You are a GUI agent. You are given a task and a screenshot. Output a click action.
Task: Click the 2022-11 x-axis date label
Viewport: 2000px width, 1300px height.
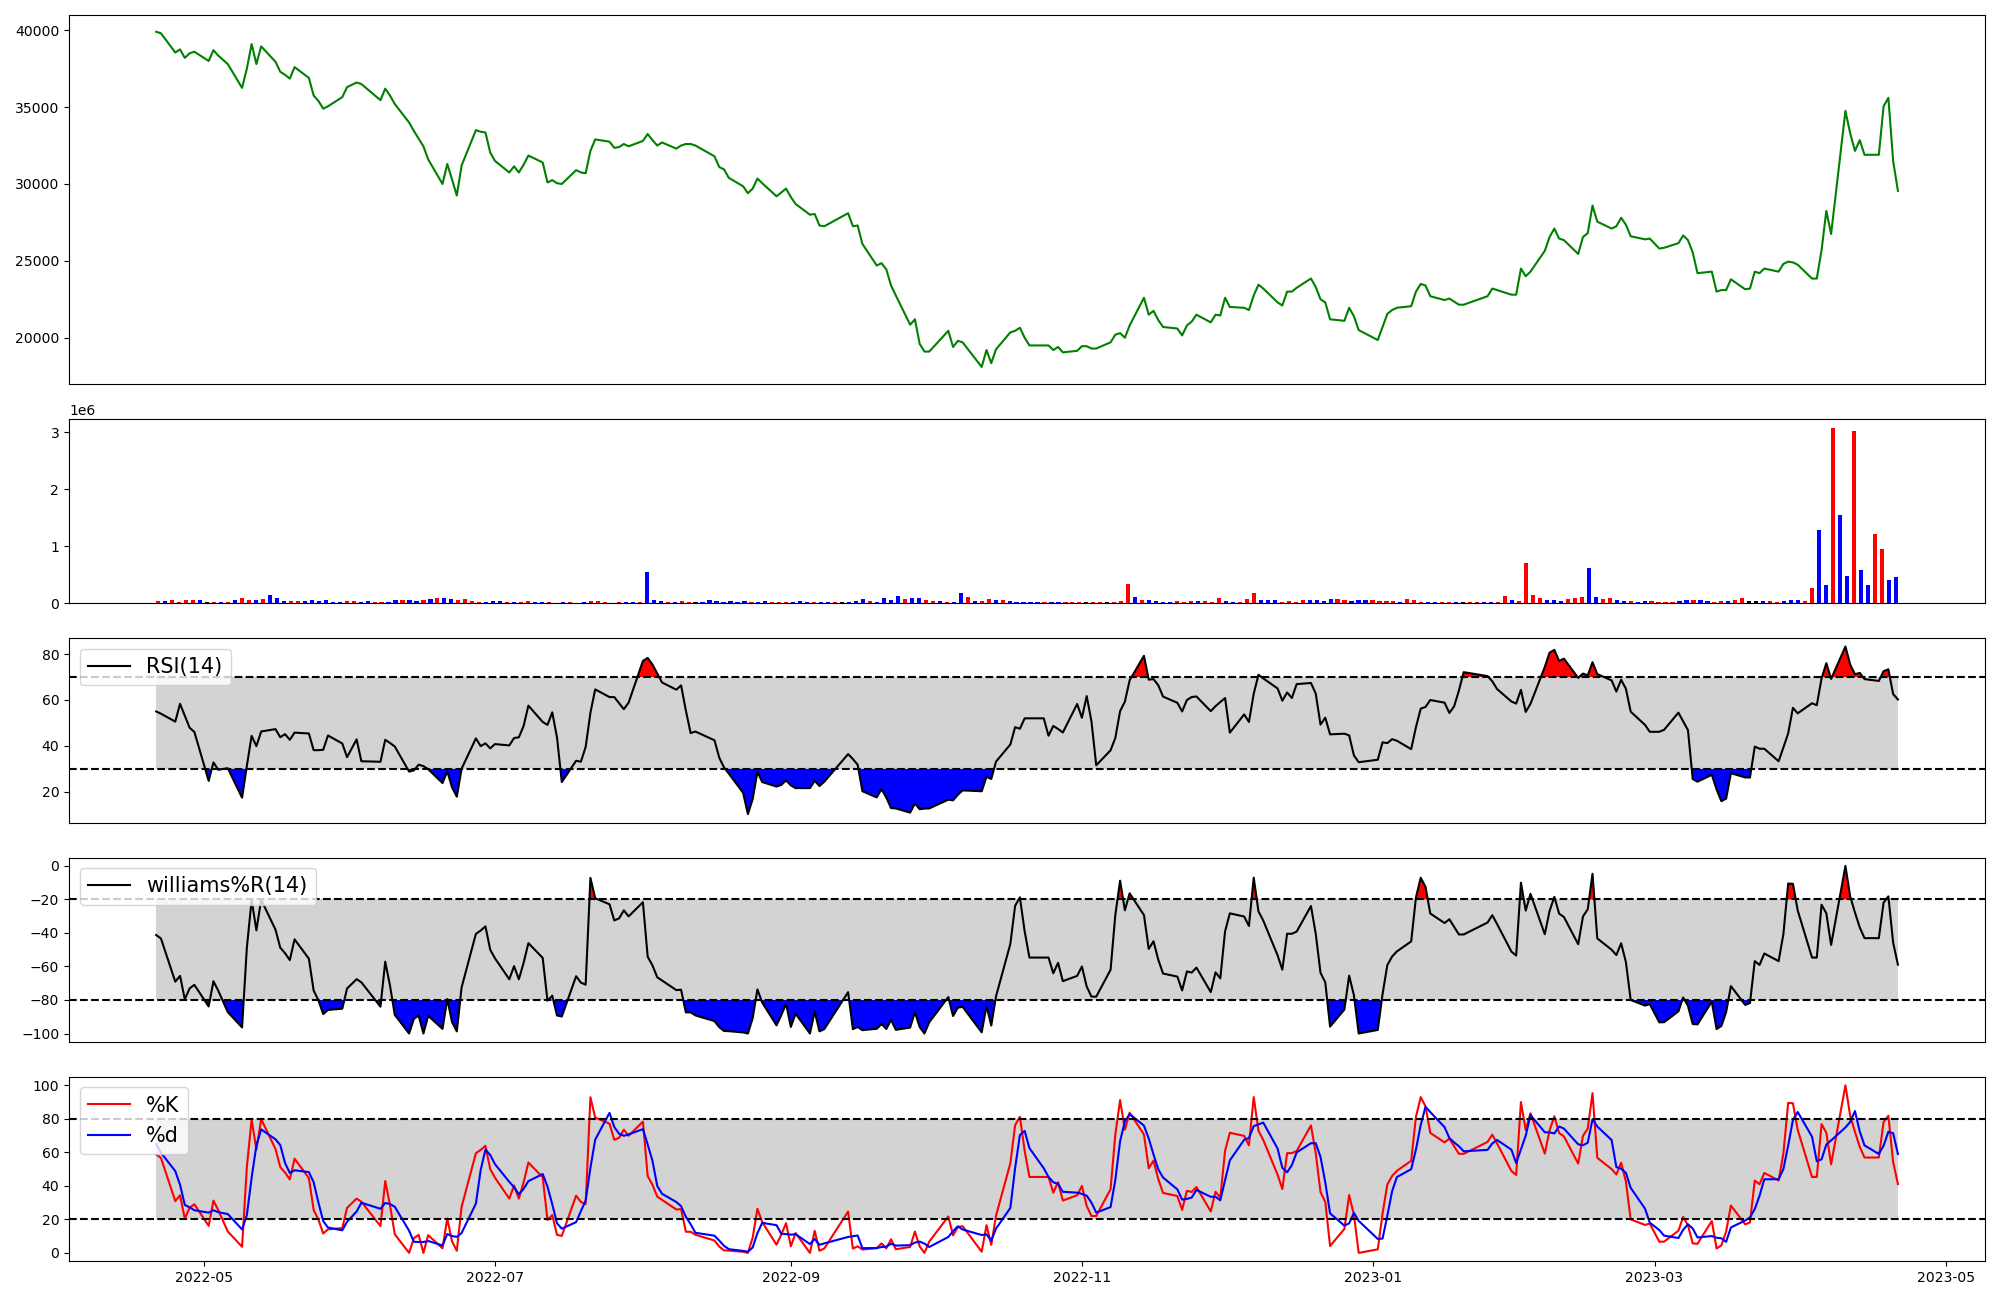coord(1082,1276)
